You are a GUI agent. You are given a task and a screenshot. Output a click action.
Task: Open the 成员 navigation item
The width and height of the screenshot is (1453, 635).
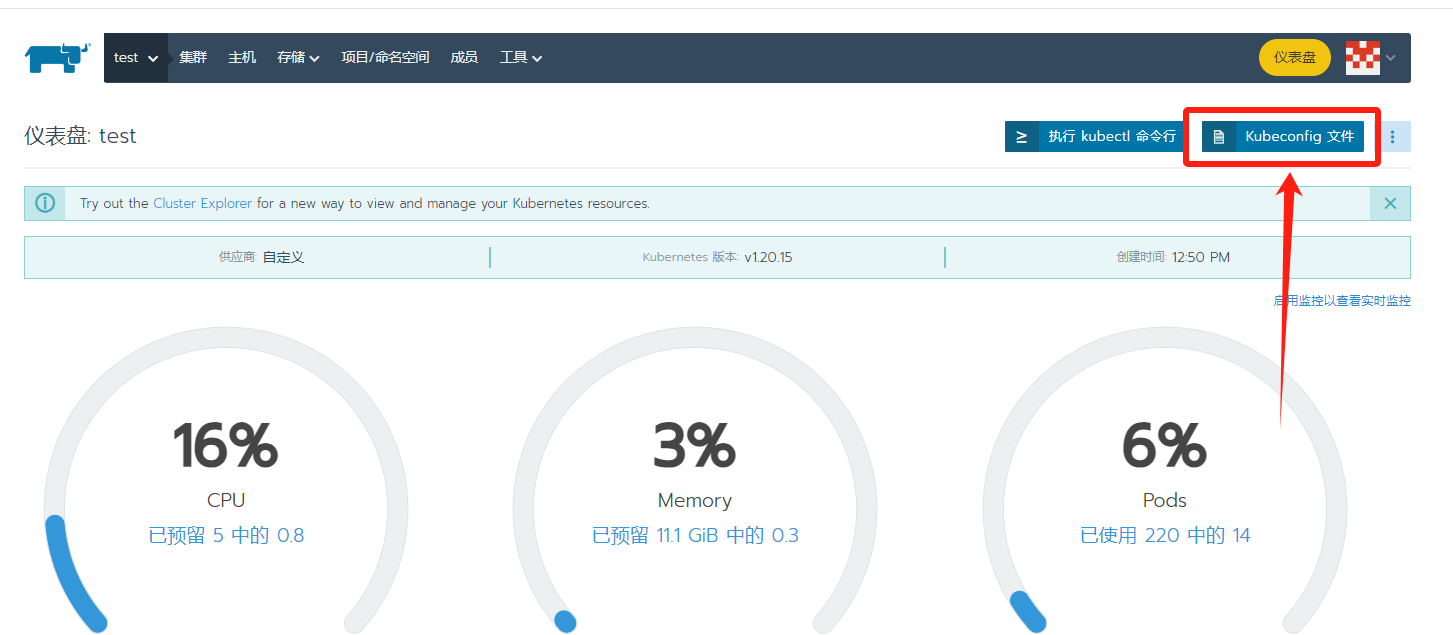464,58
